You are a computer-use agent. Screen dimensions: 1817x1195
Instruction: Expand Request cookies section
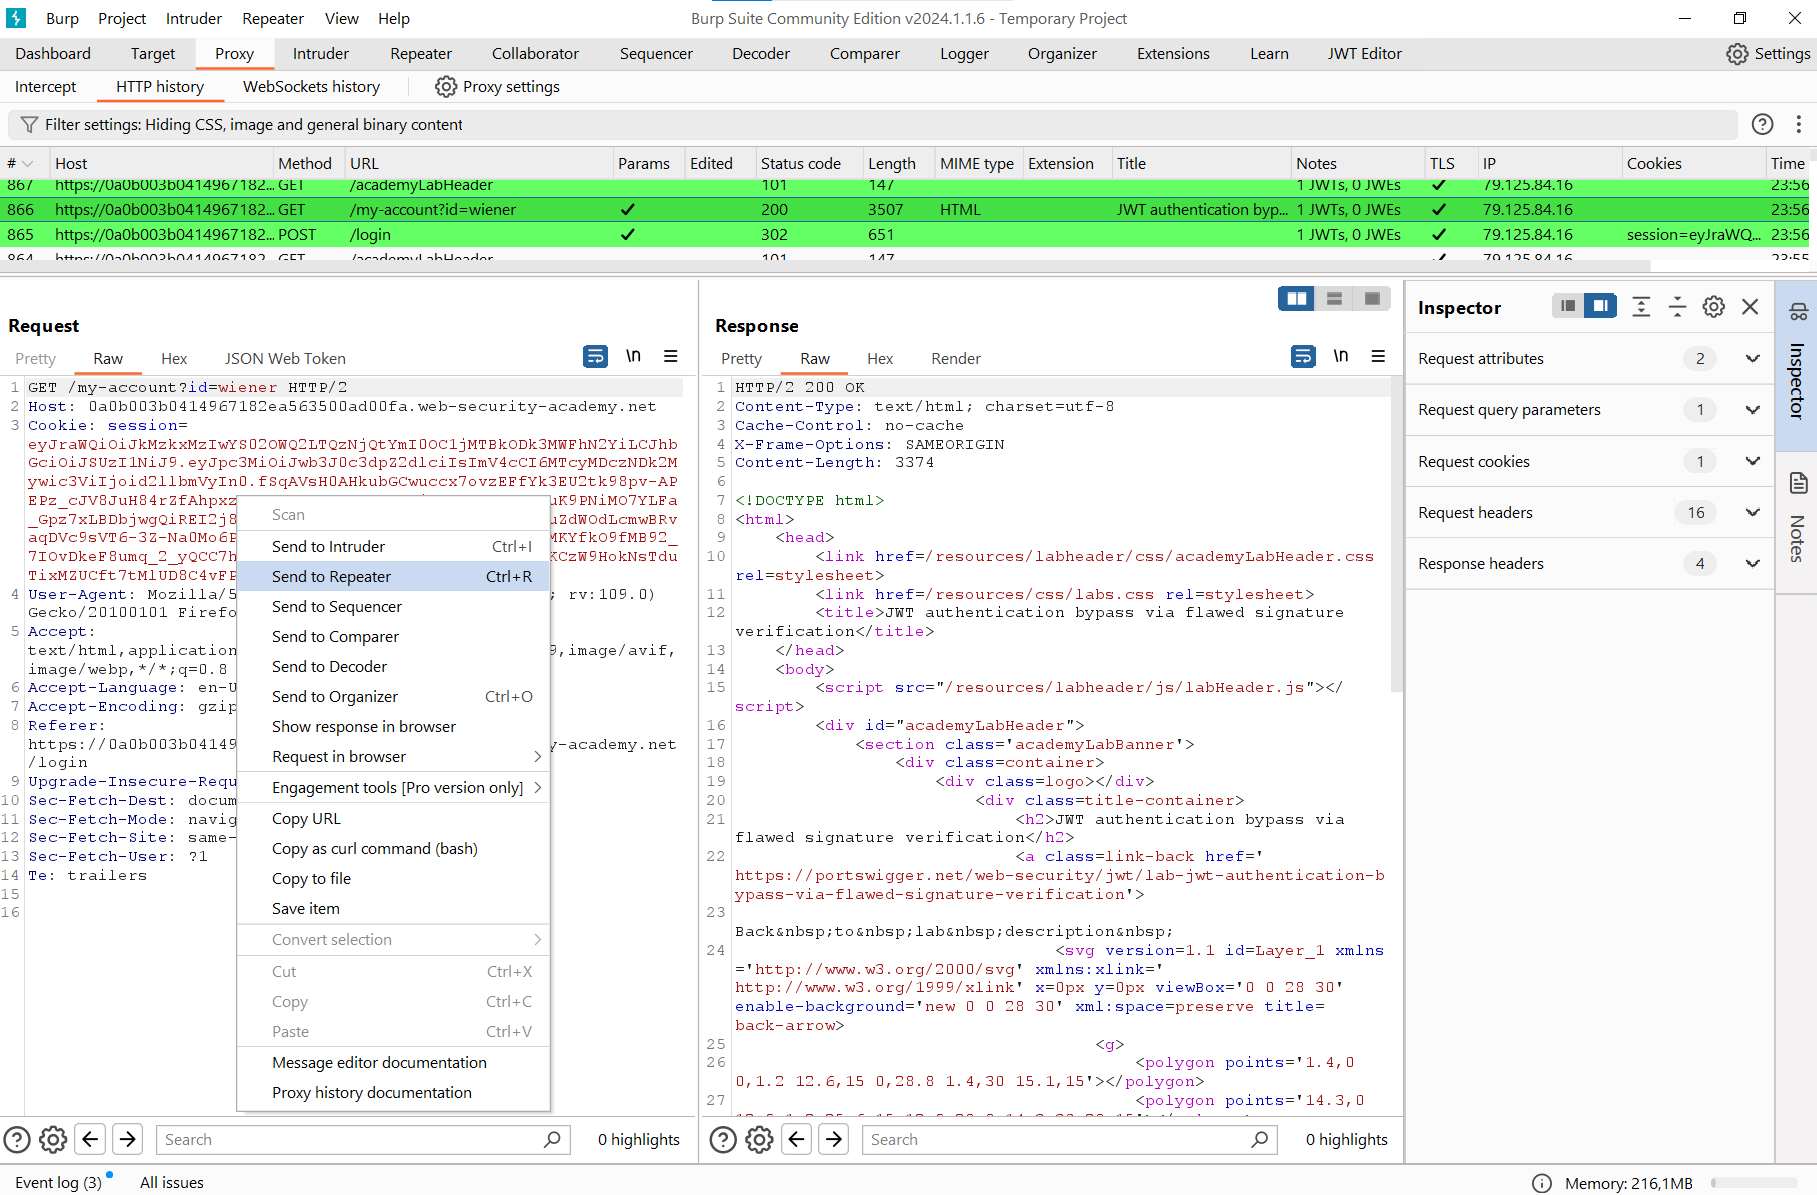[1752, 461]
